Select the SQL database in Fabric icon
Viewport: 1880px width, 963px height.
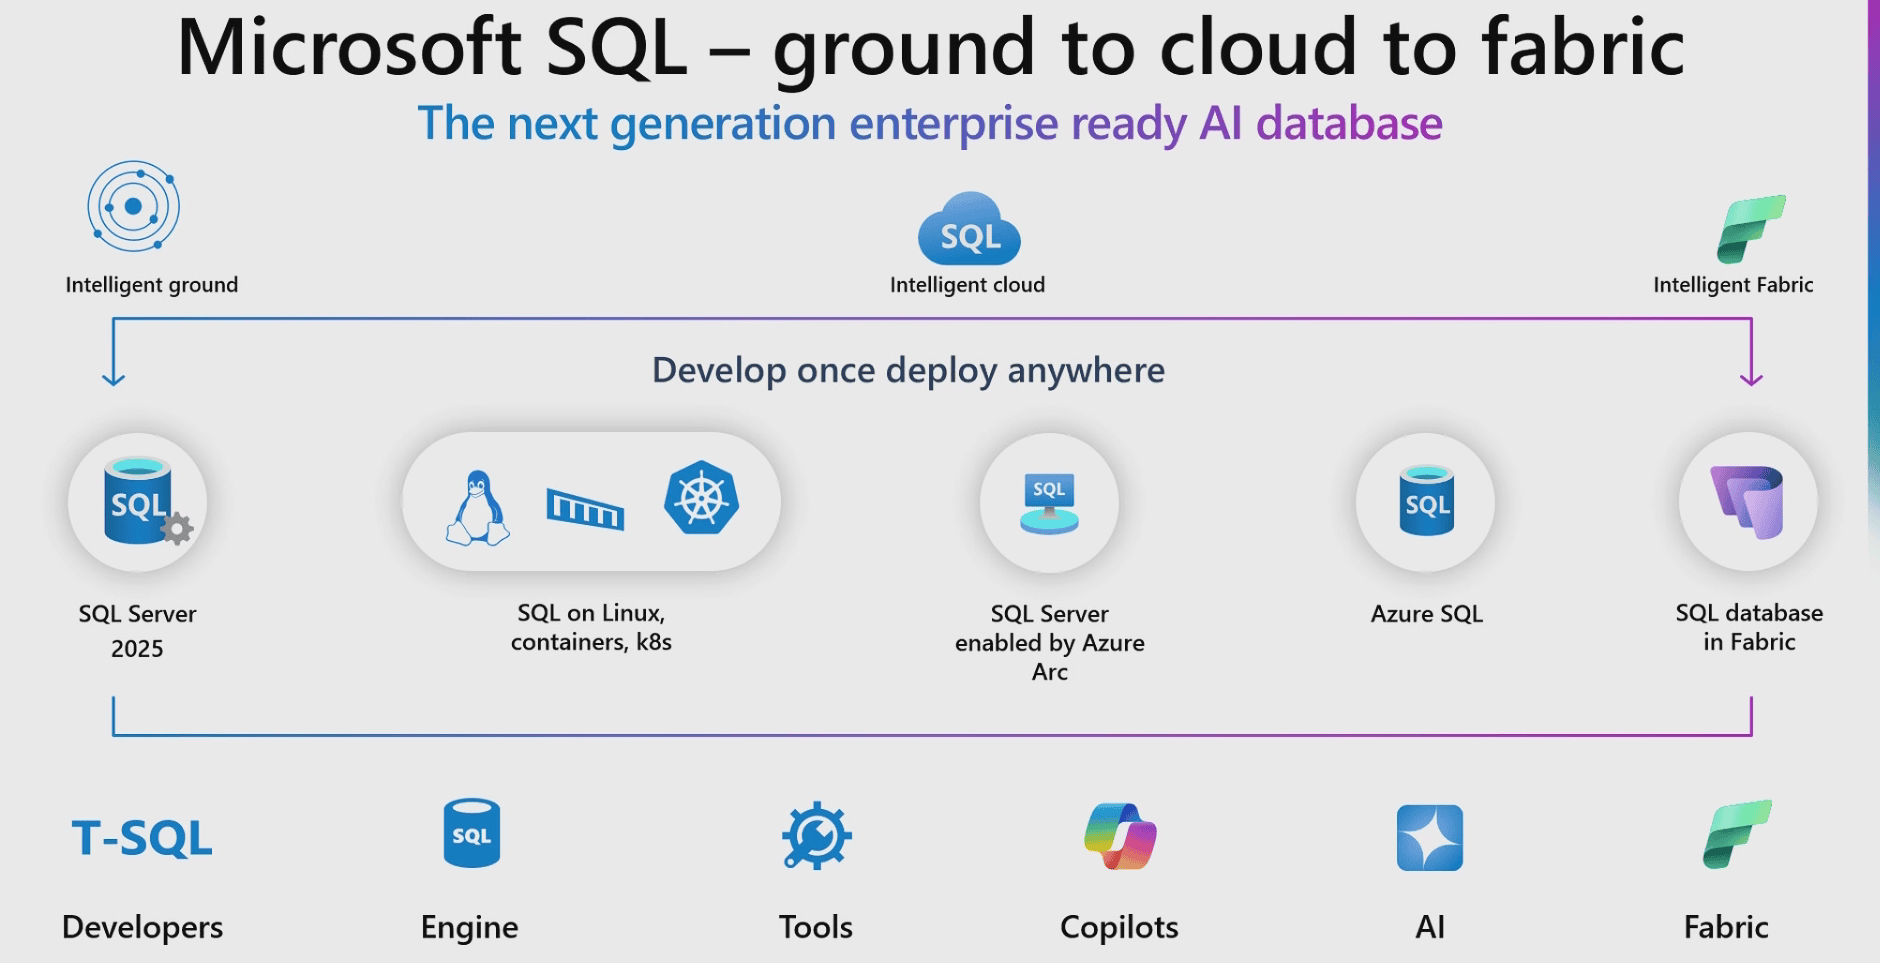point(1748,502)
